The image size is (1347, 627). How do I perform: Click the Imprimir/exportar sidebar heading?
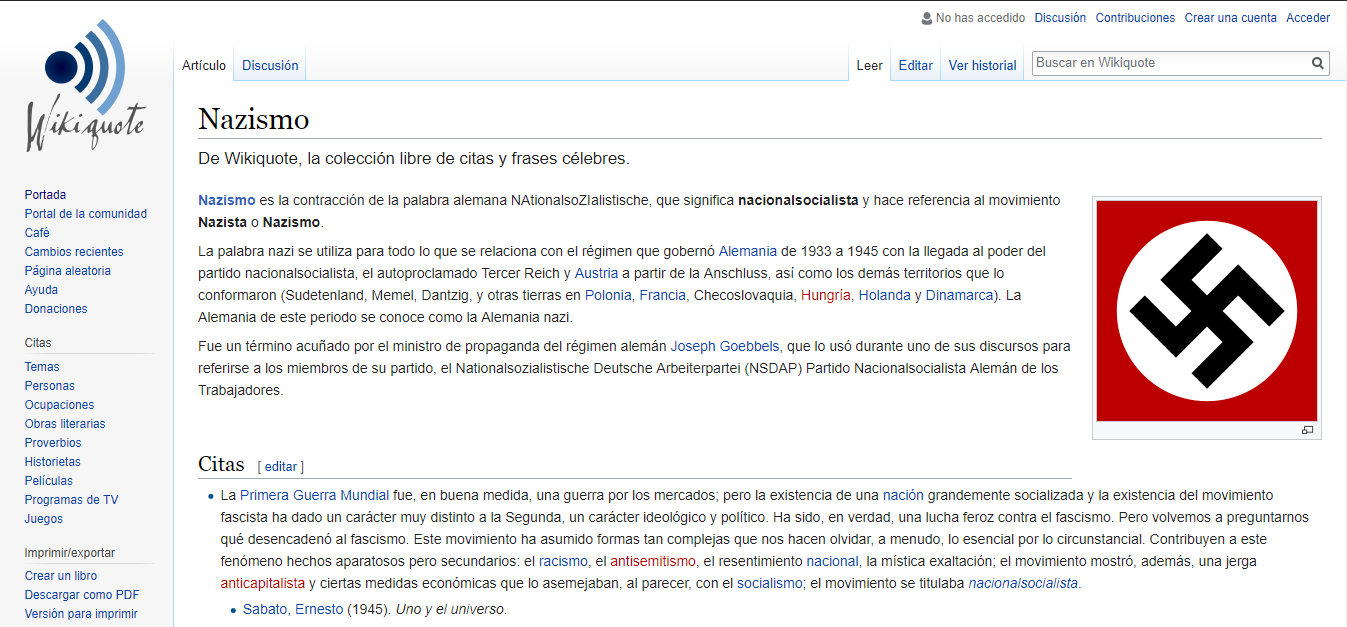70,553
